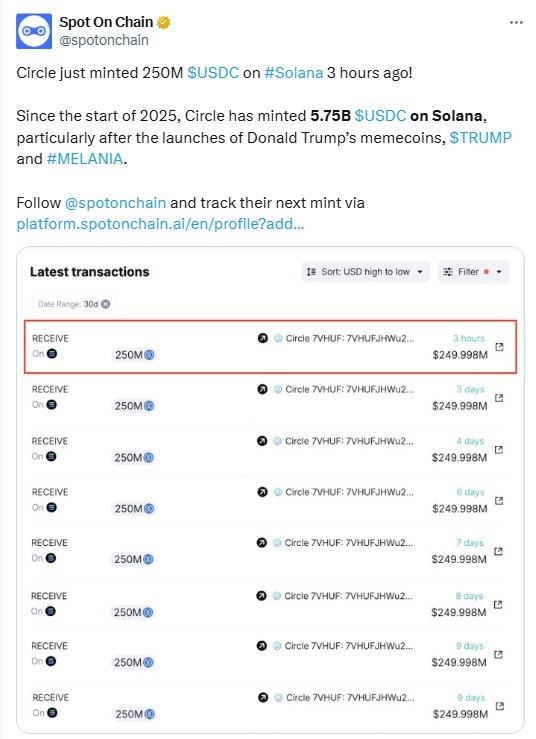The width and height of the screenshot is (536, 739).
Task: Open external link icon for the 3 hours transaction
Action: pyautogui.click(x=499, y=347)
